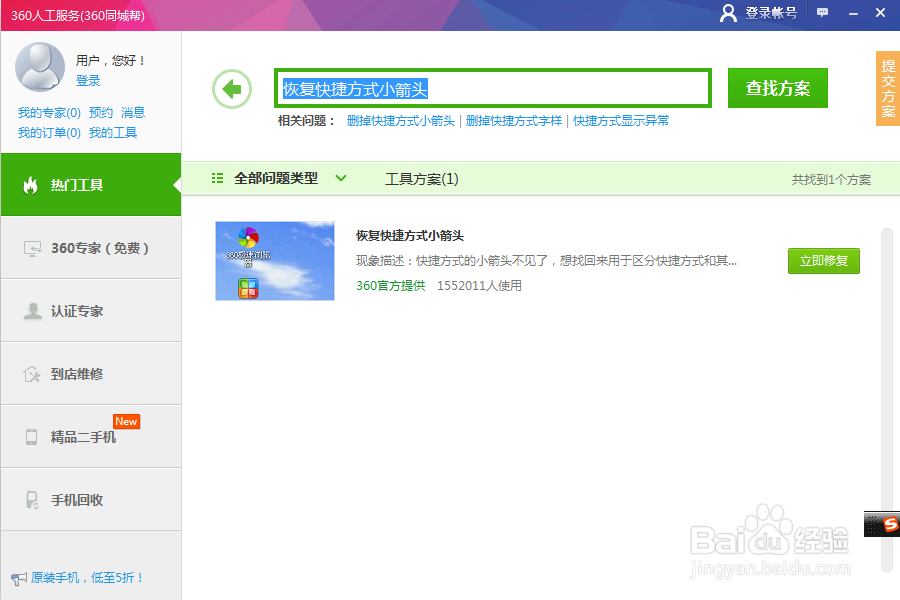Select 手机回收 in the sidebar

point(91,500)
